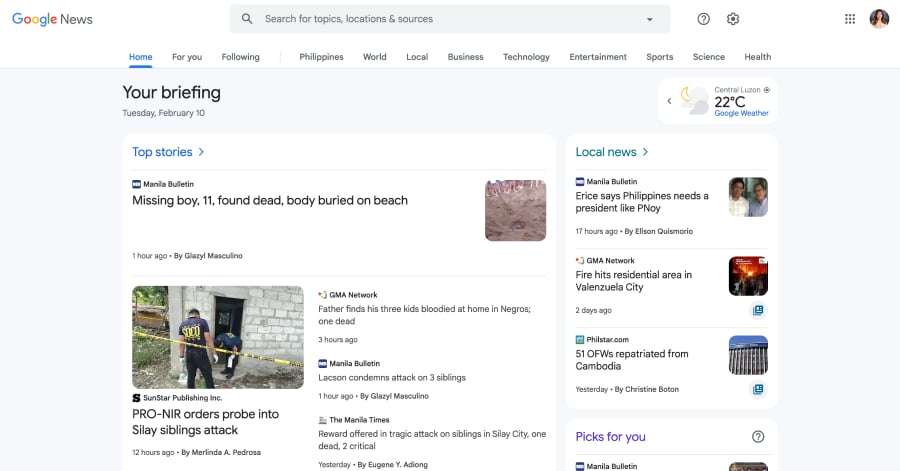Open Reward offered in tragic attack story

(x=432, y=440)
